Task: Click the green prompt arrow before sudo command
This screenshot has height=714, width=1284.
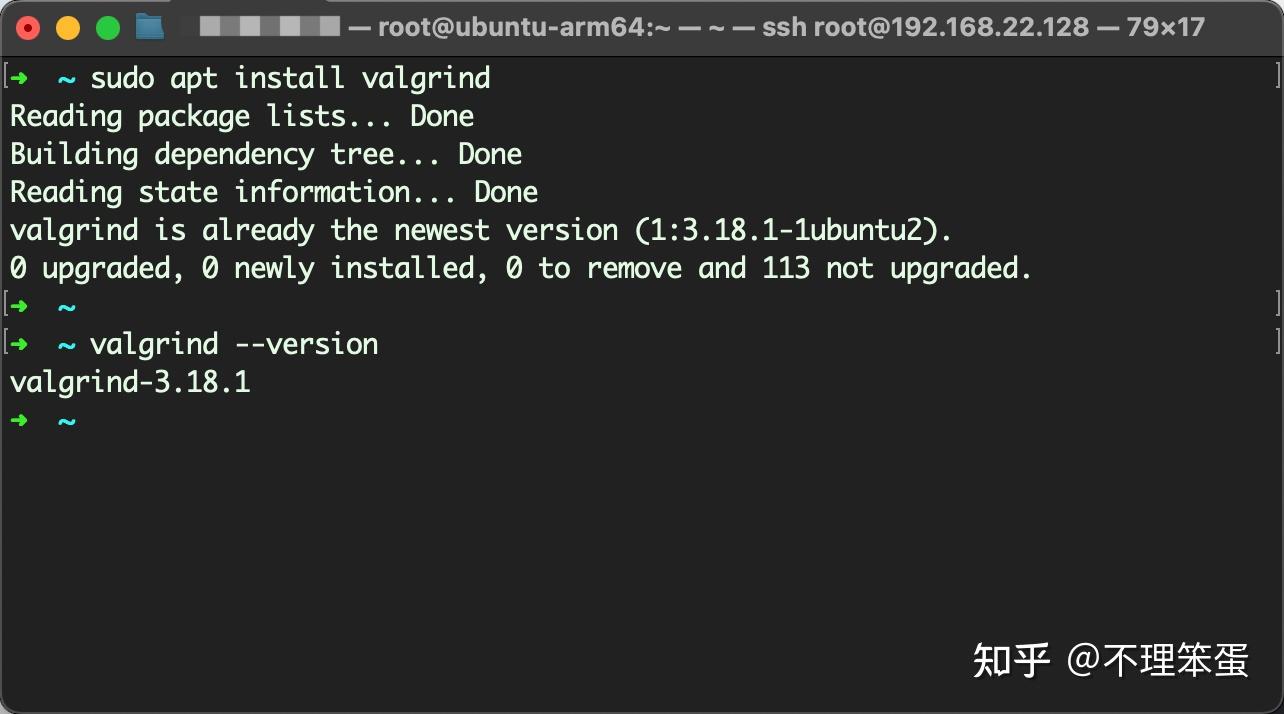Action: 19,78
